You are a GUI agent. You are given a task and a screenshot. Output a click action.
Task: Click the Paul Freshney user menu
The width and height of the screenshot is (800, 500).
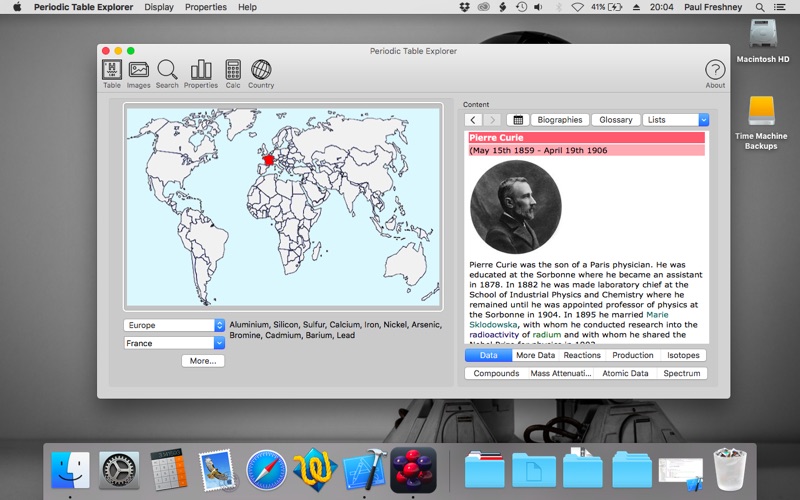coord(713,7)
